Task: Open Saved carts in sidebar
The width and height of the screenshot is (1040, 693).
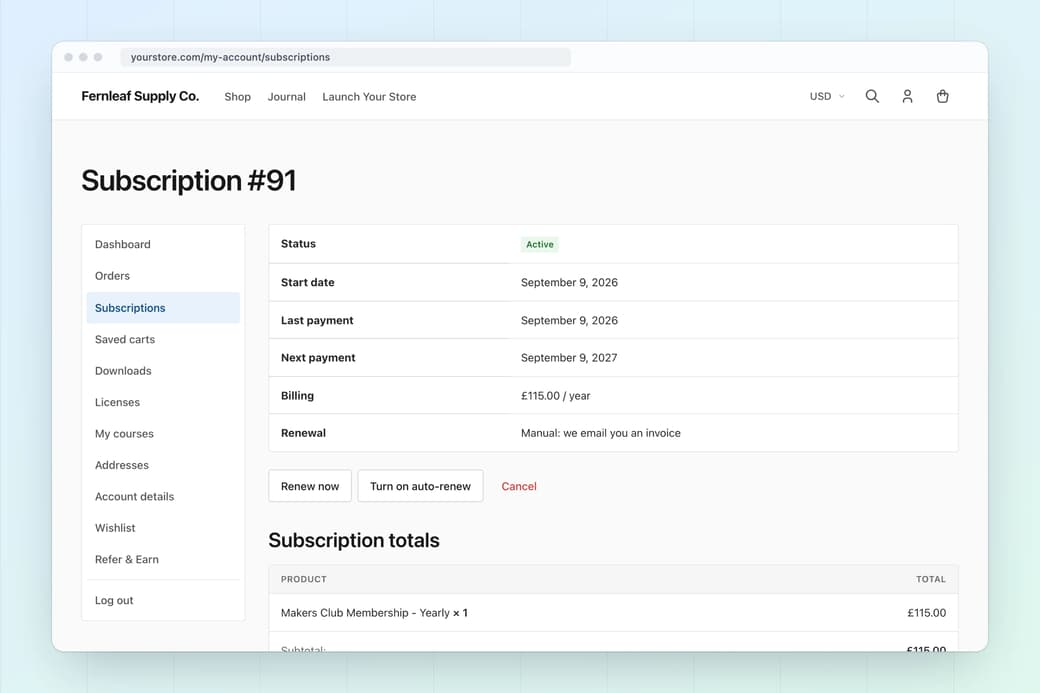Action: tap(163, 339)
